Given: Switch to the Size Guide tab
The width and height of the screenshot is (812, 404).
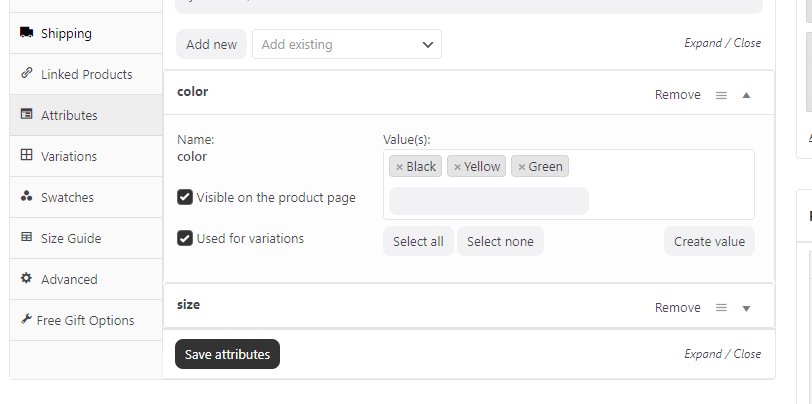Looking at the screenshot, I should coord(70,238).
